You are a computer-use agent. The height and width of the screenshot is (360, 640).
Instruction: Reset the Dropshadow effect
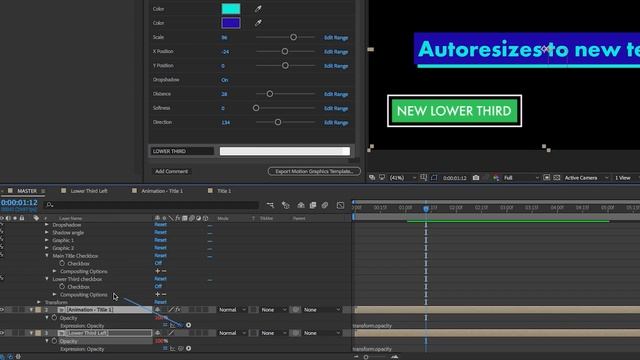tap(160, 224)
